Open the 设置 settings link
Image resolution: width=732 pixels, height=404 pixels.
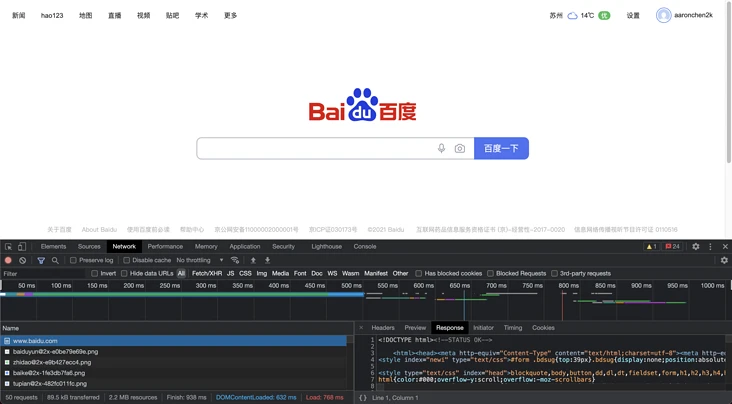coord(633,15)
